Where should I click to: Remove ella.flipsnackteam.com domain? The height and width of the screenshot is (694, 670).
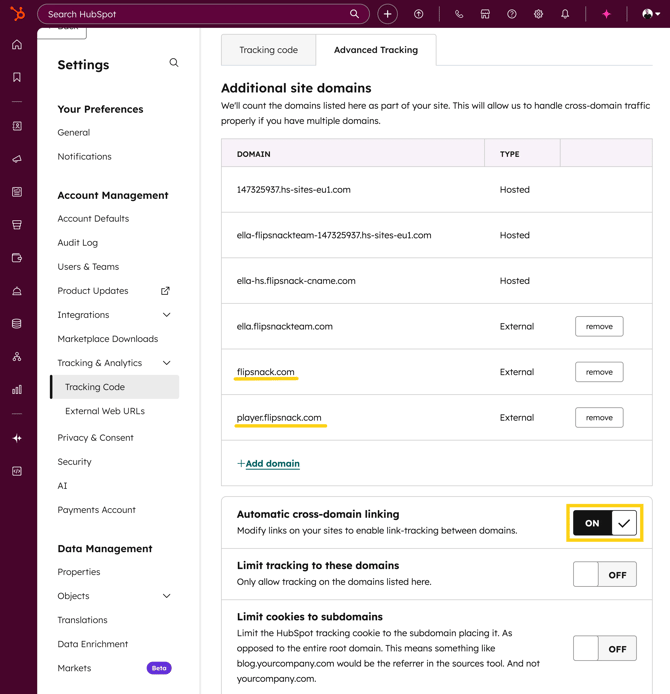[x=599, y=327]
